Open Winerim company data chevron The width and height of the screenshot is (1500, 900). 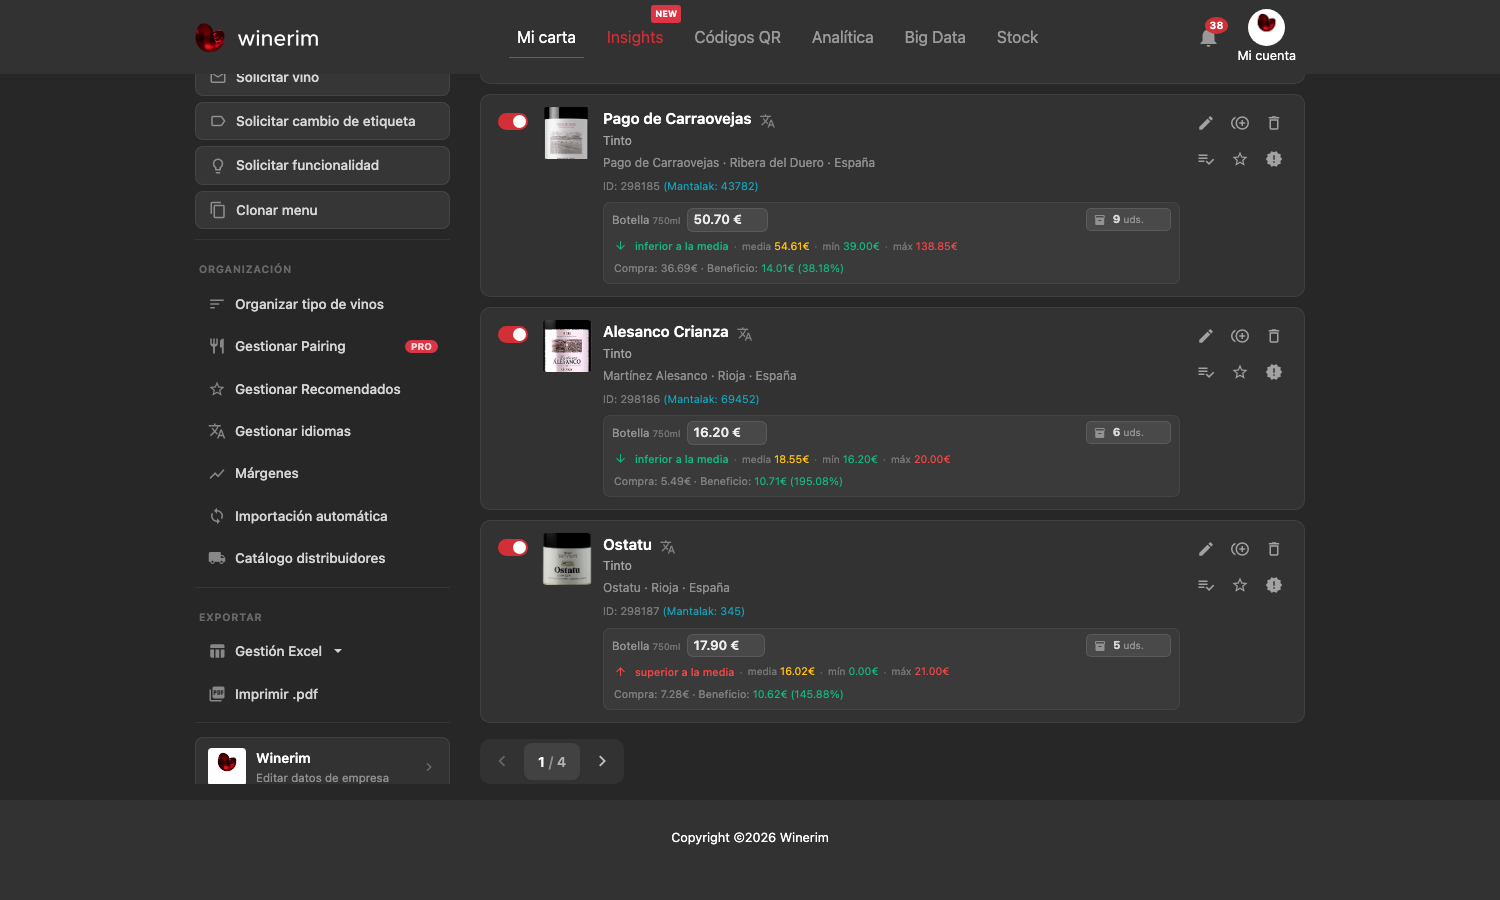(429, 767)
